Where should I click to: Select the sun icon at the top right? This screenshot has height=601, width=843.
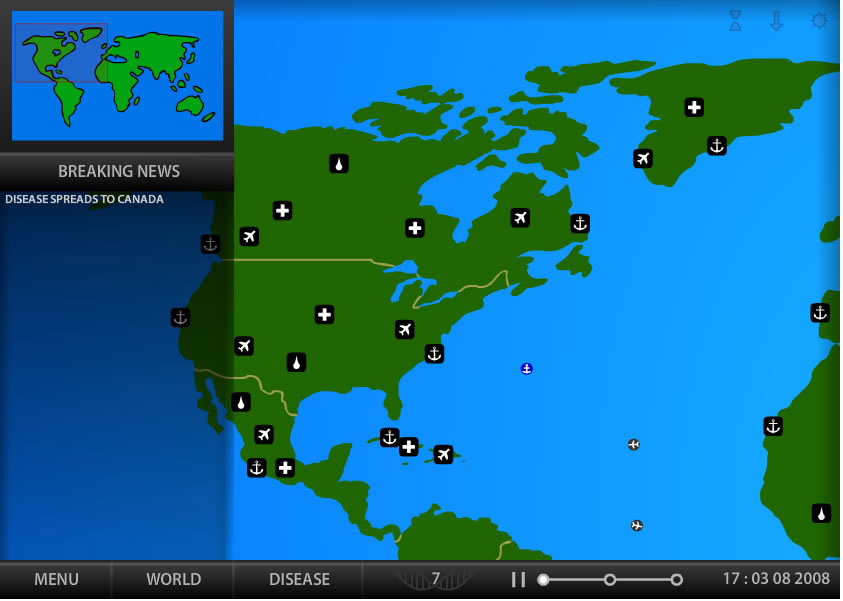tap(818, 20)
